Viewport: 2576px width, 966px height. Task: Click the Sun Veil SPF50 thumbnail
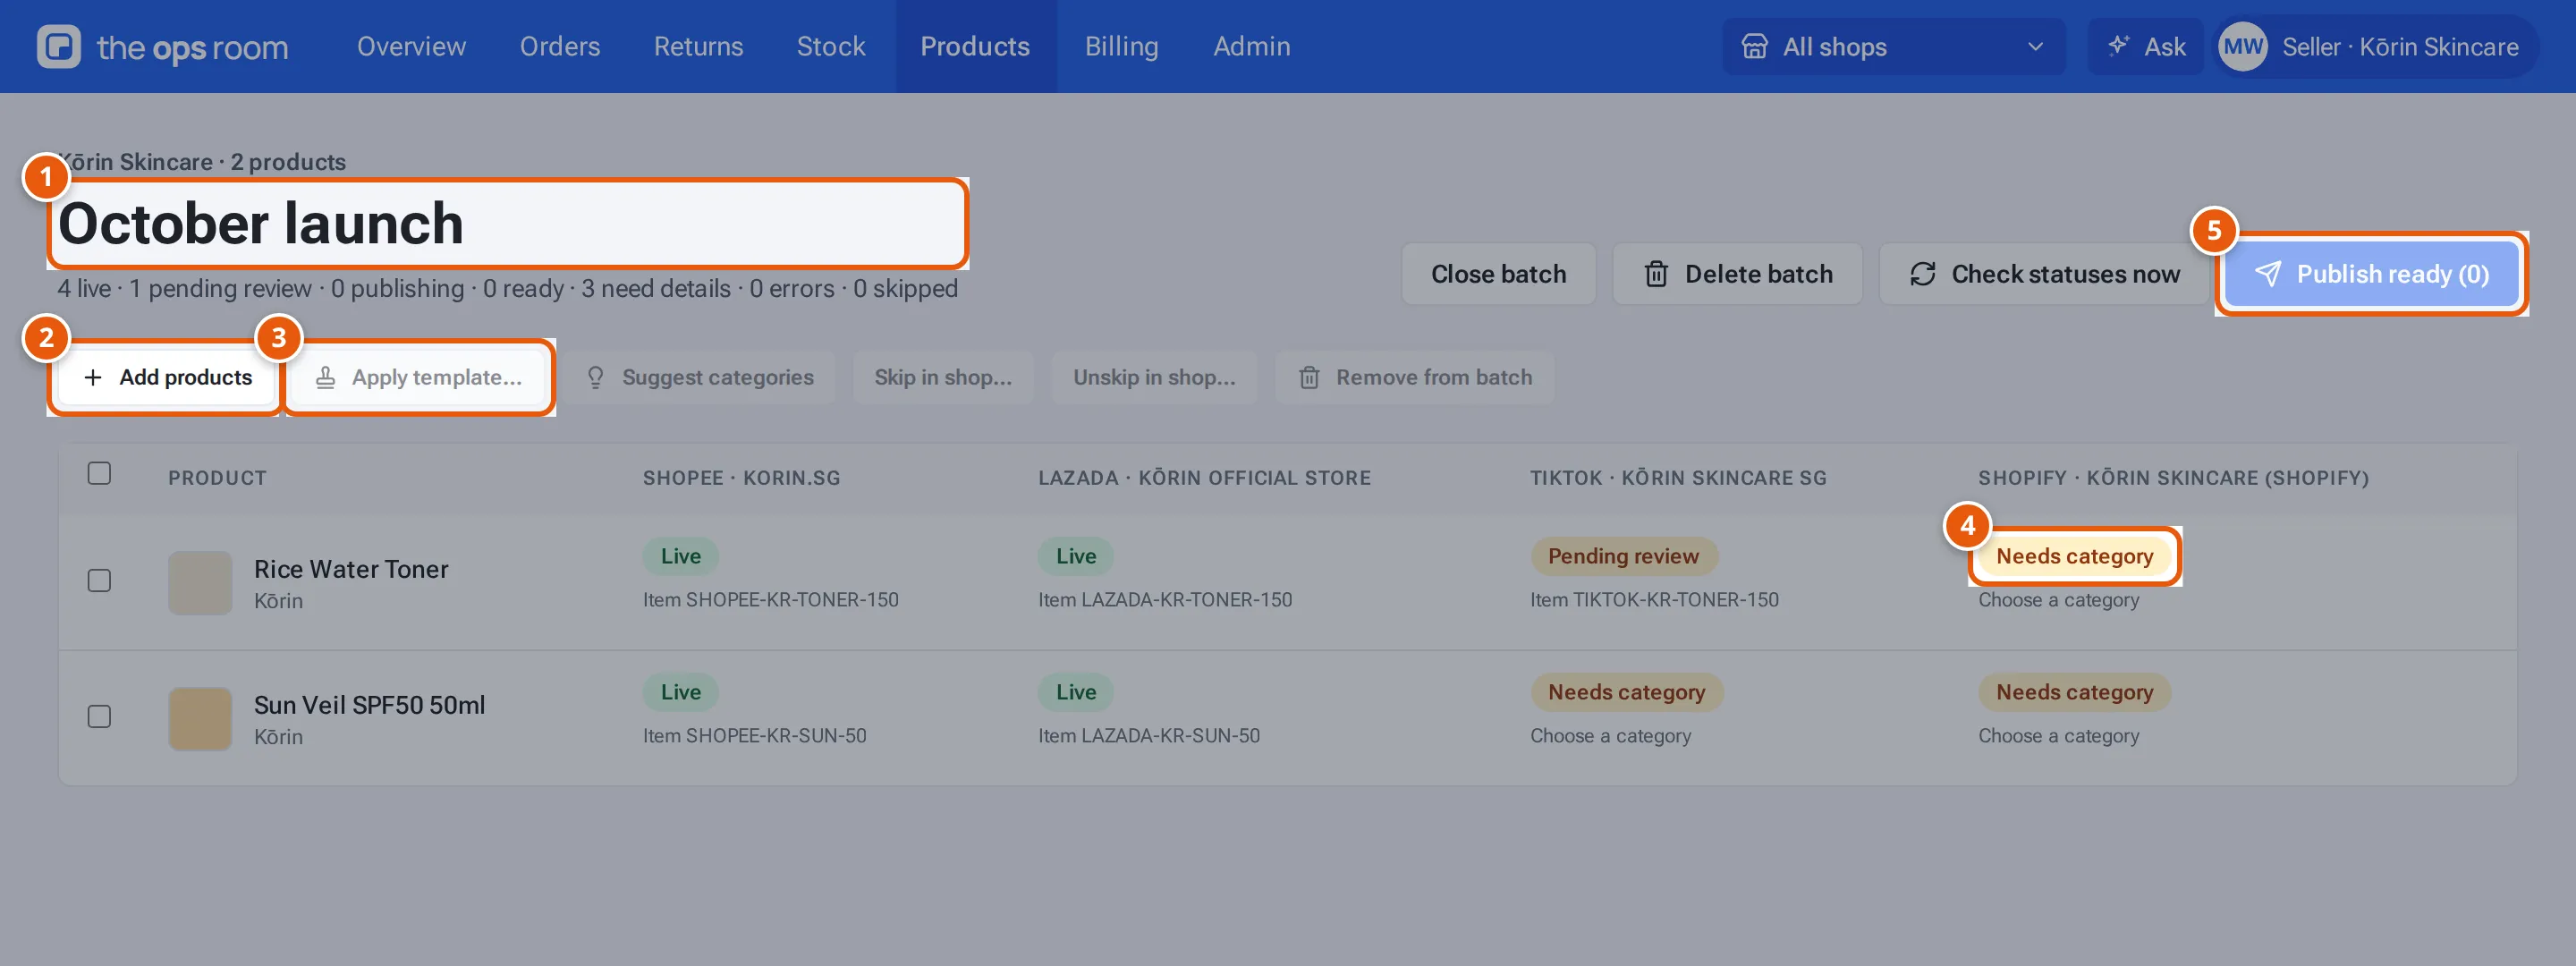point(200,719)
